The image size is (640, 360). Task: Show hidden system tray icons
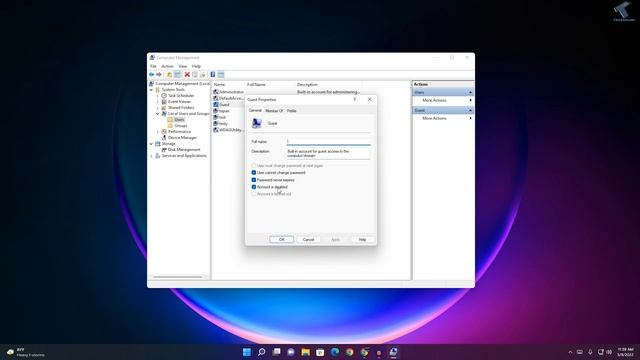[x=570, y=352]
